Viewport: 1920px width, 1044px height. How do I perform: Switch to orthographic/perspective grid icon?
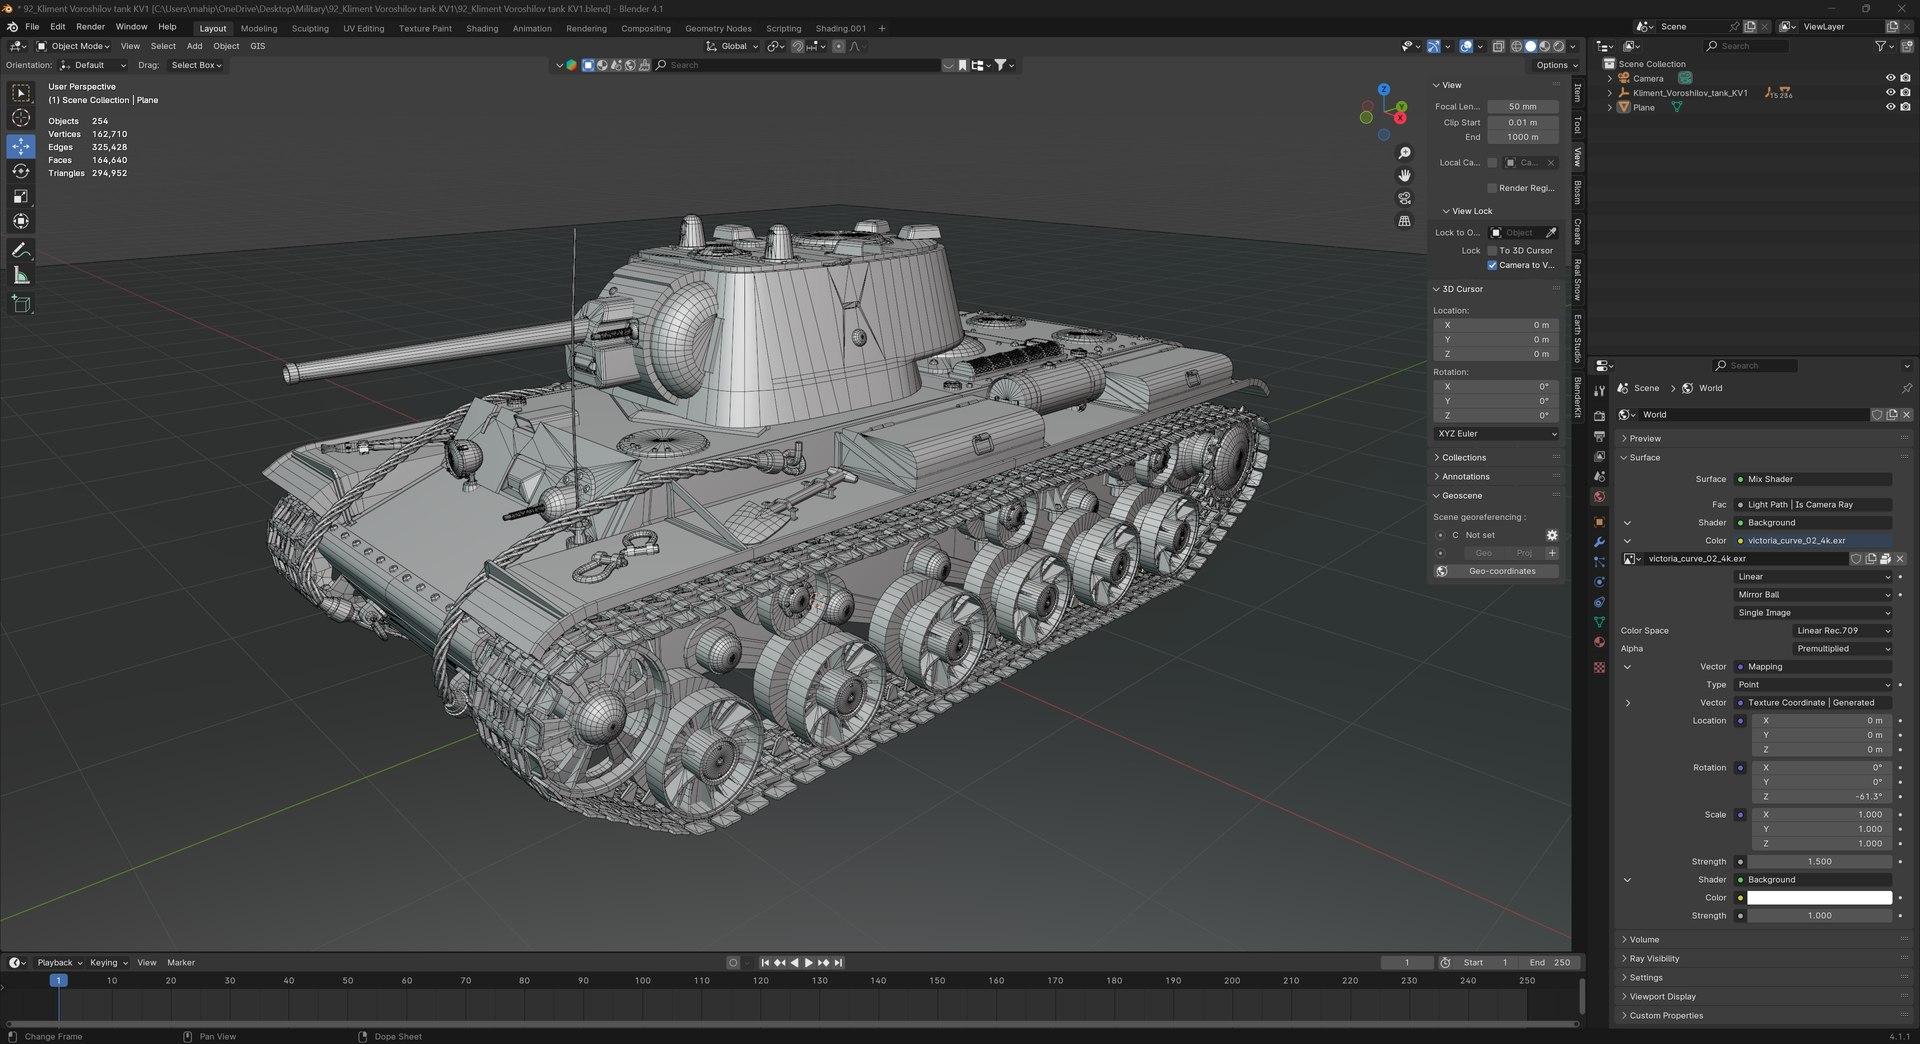click(1405, 221)
